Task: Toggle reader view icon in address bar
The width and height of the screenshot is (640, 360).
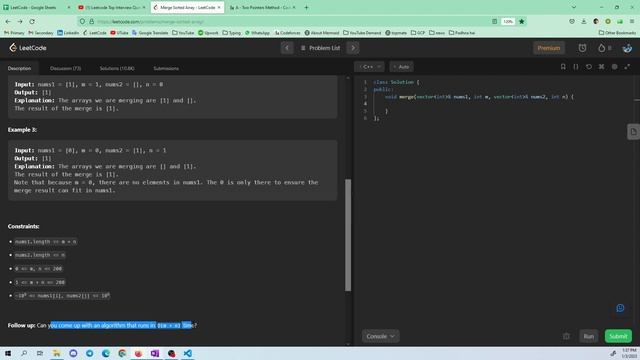Action: click(x=494, y=21)
